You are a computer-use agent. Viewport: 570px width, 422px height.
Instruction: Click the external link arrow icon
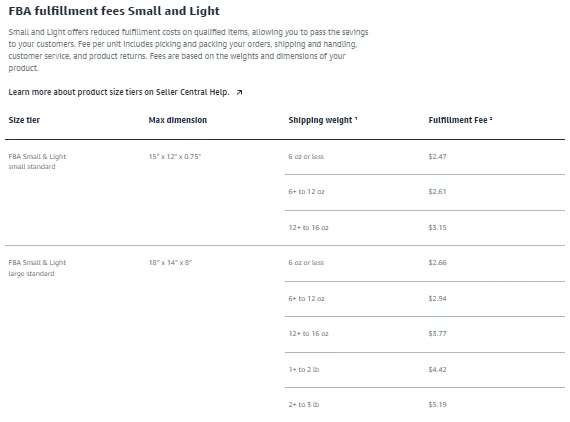click(239, 92)
